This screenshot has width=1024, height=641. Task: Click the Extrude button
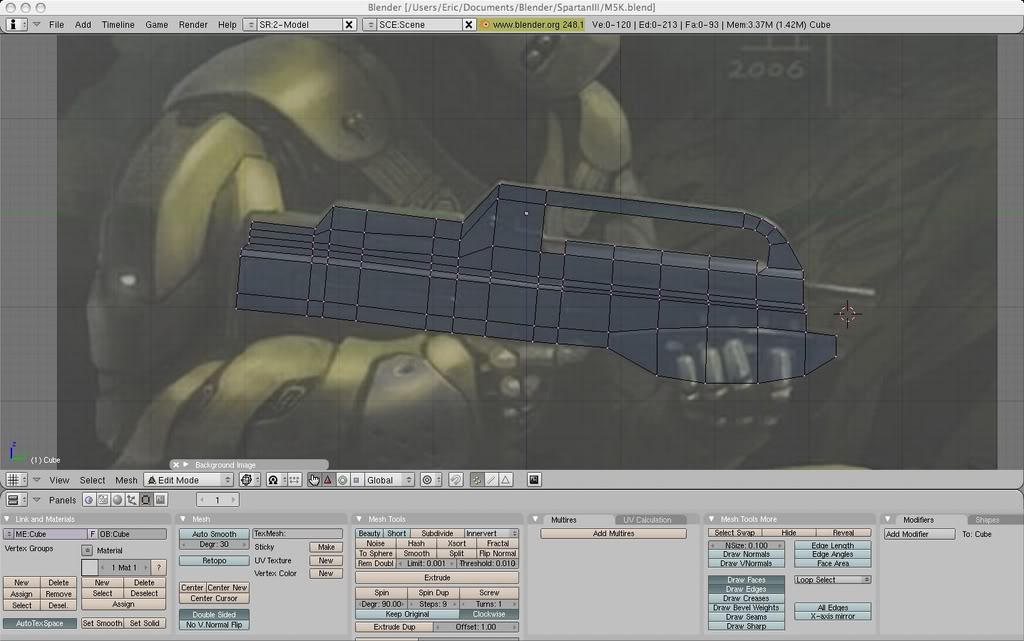point(437,578)
